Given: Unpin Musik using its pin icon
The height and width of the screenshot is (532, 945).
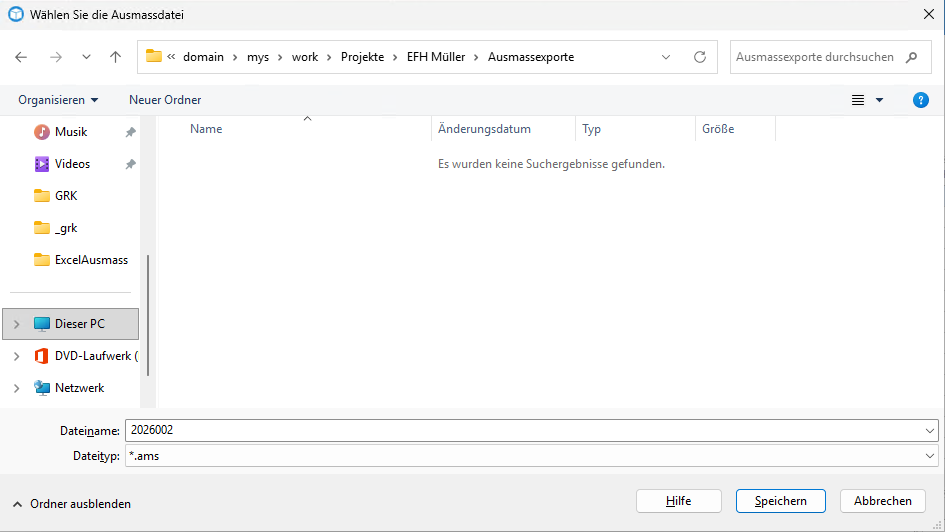Looking at the screenshot, I should coord(130,132).
